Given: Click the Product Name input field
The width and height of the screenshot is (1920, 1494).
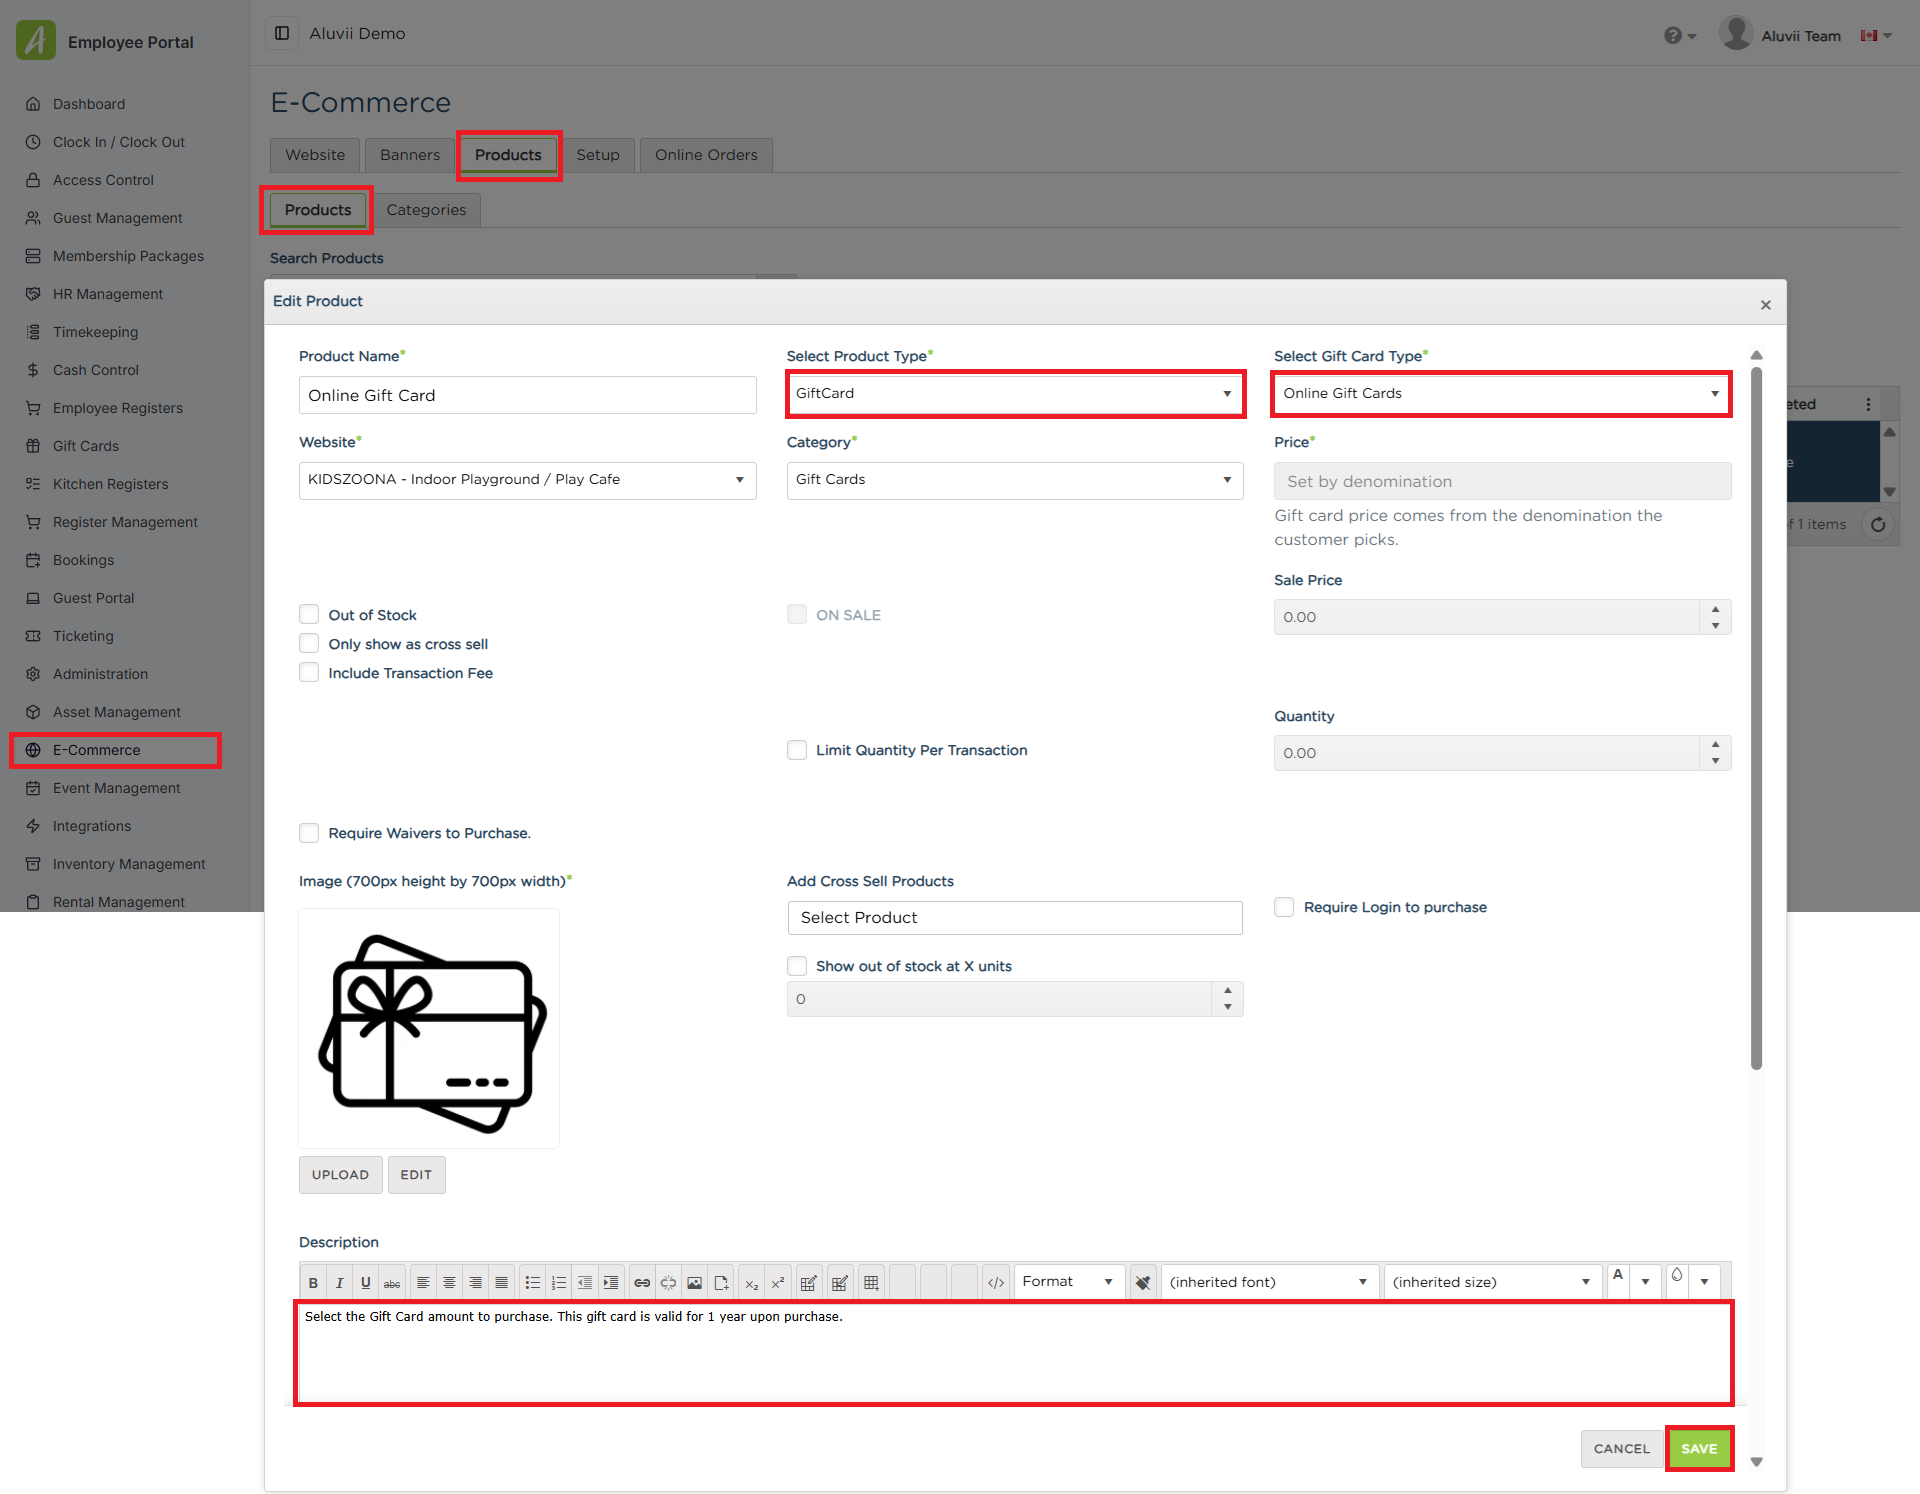Looking at the screenshot, I should pyautogui.click(x=527, y=395).
